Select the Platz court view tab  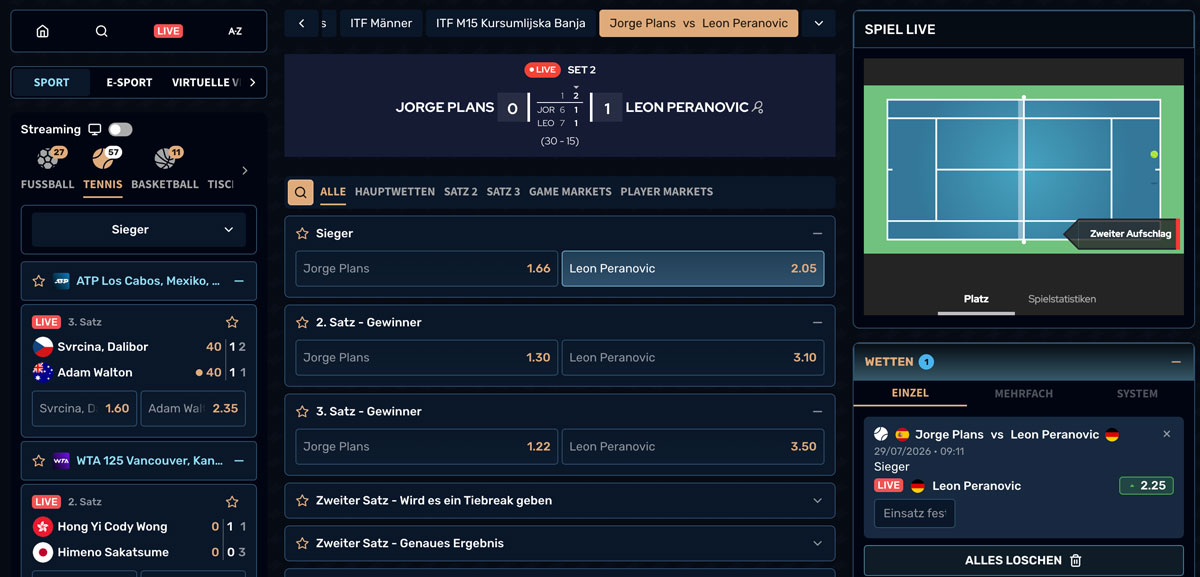[976, 299]
